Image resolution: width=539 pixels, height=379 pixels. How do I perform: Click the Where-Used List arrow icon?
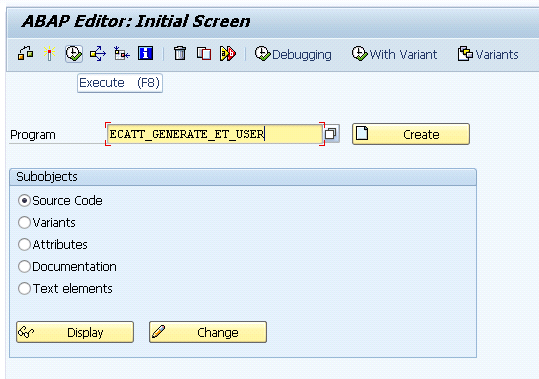[x=98, y=54]
